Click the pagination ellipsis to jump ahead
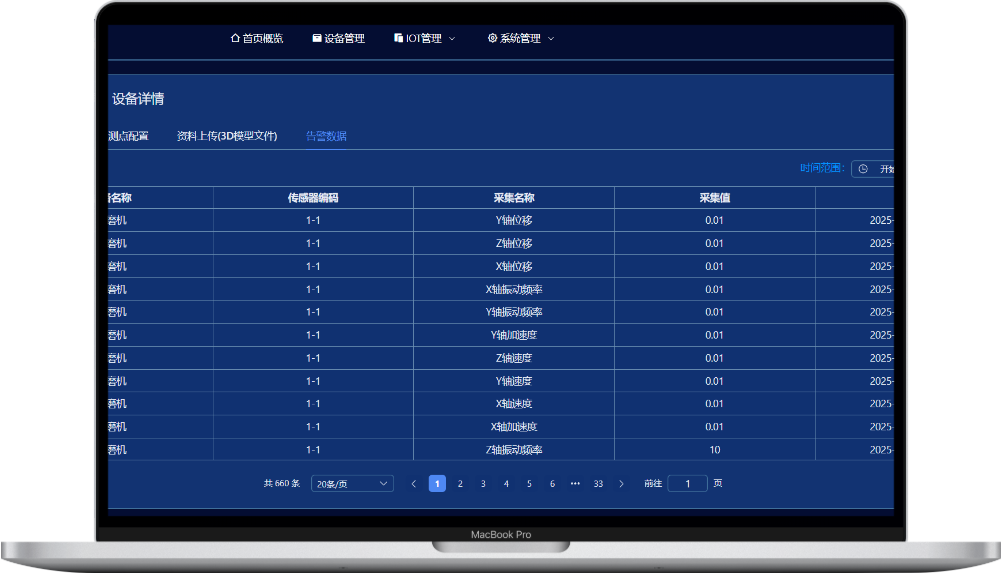1001x574 pixels. click(575, 484)
